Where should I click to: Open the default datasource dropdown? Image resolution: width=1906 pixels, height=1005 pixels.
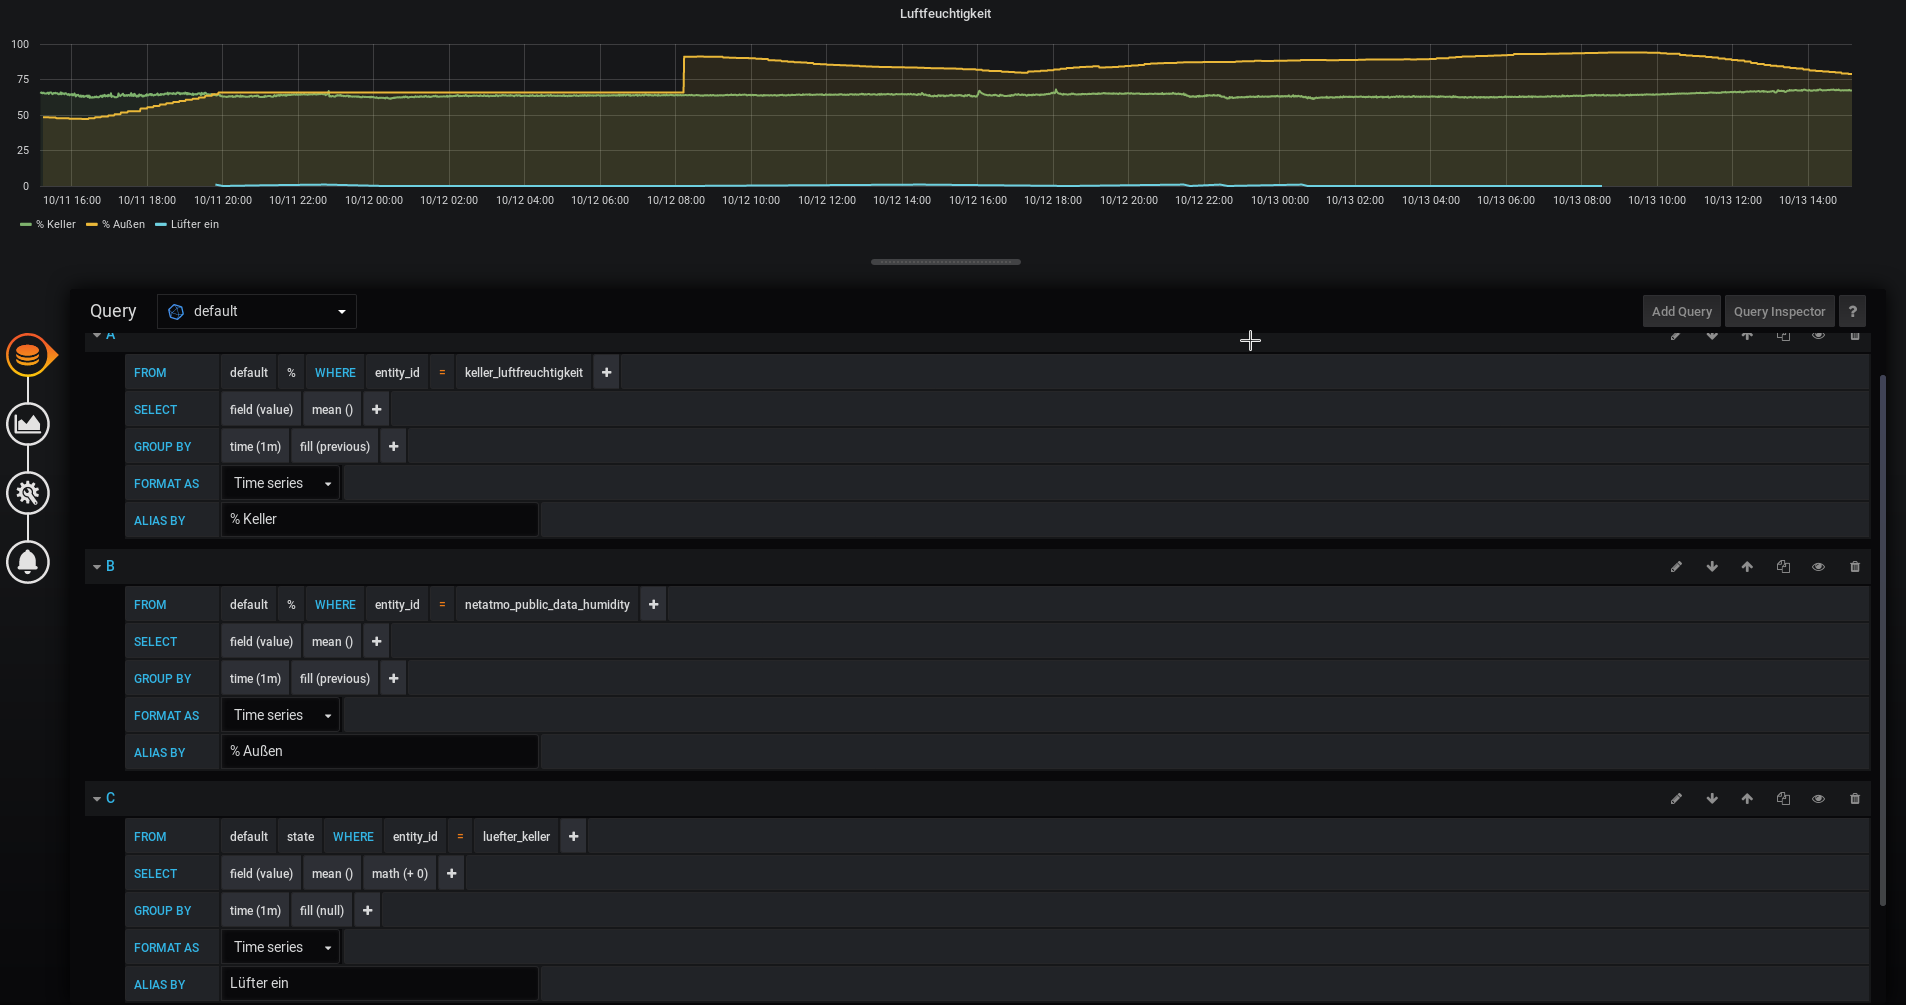tap(256, 311)
